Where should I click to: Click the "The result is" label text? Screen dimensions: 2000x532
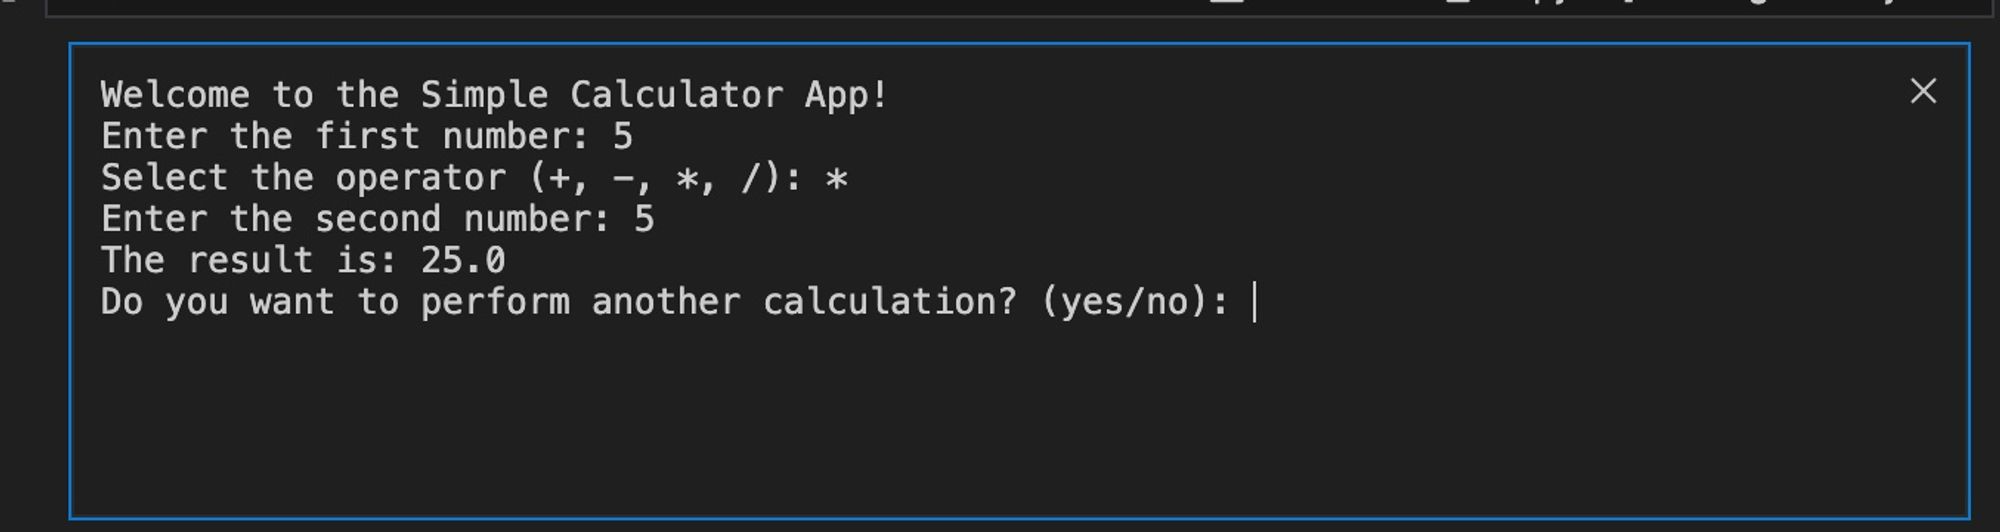[x=248, y=261]
